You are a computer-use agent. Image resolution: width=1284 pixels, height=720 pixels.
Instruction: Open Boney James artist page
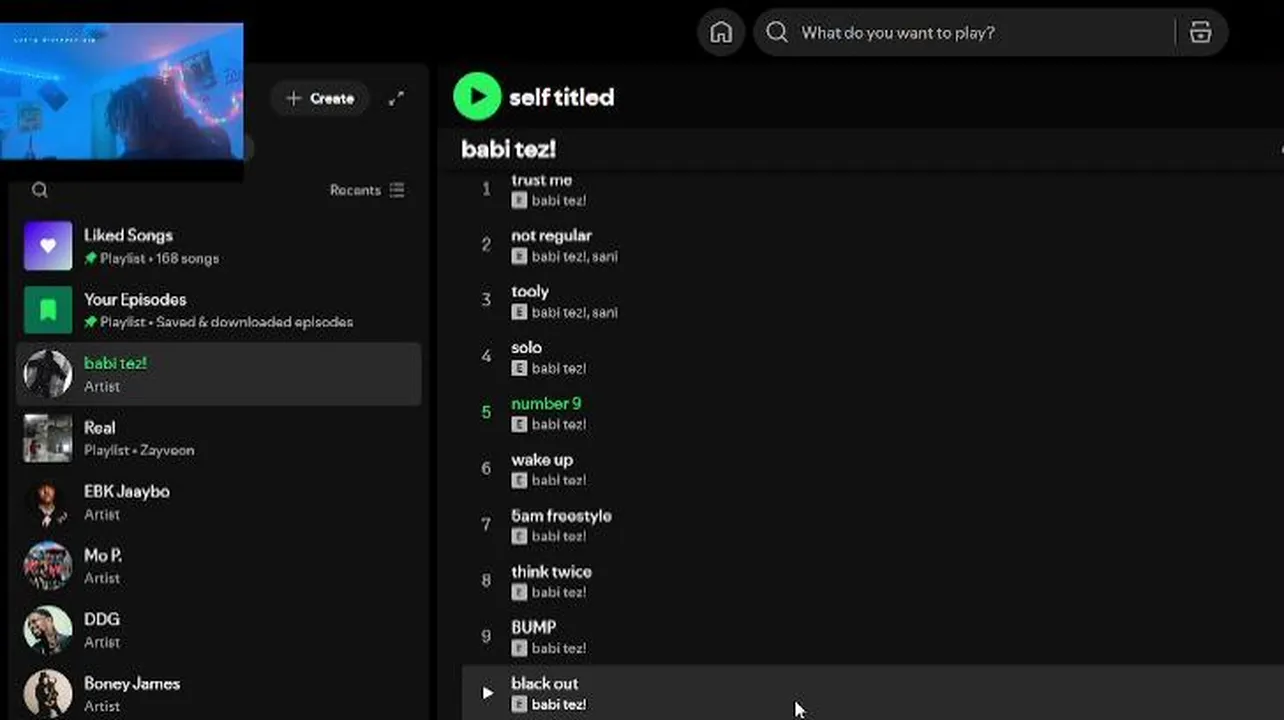click(x=132, y=684)
